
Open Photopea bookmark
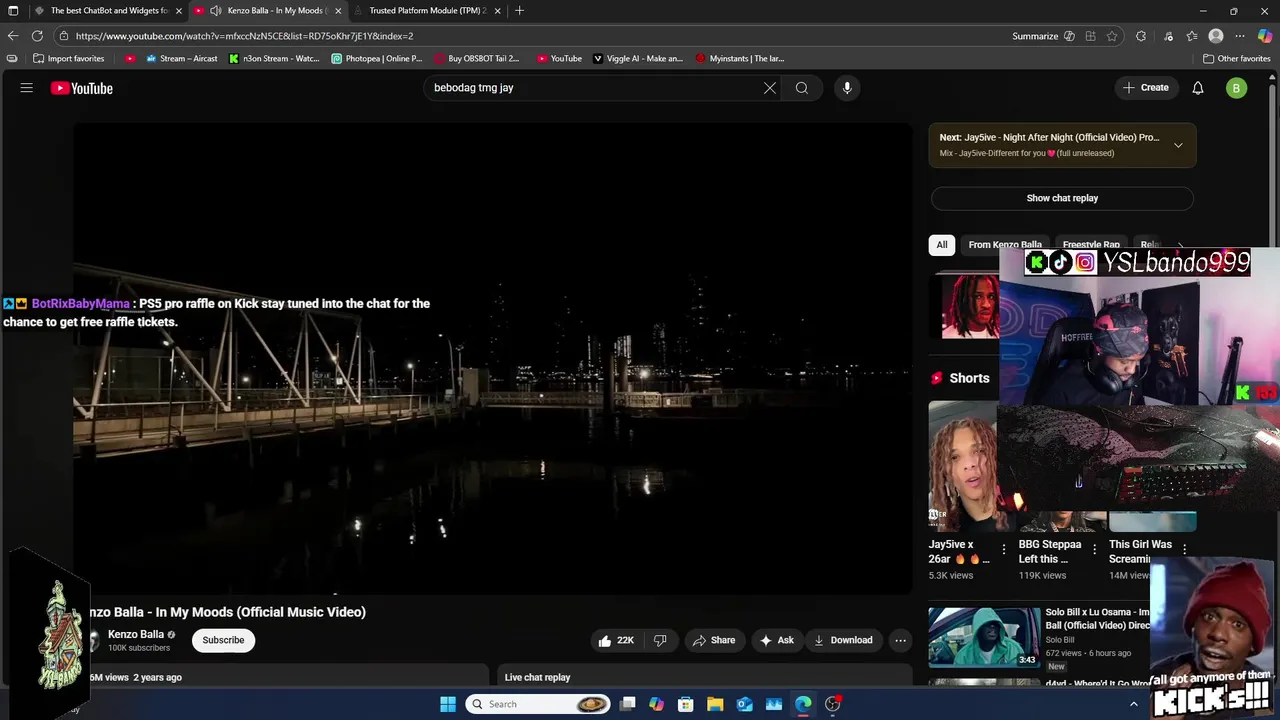click(377, 58)
